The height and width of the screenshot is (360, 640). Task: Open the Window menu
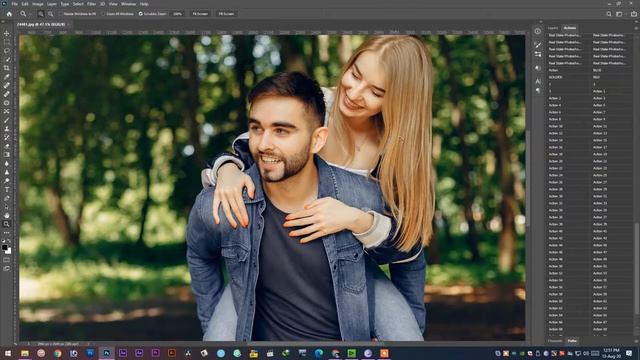pos(129,4)
